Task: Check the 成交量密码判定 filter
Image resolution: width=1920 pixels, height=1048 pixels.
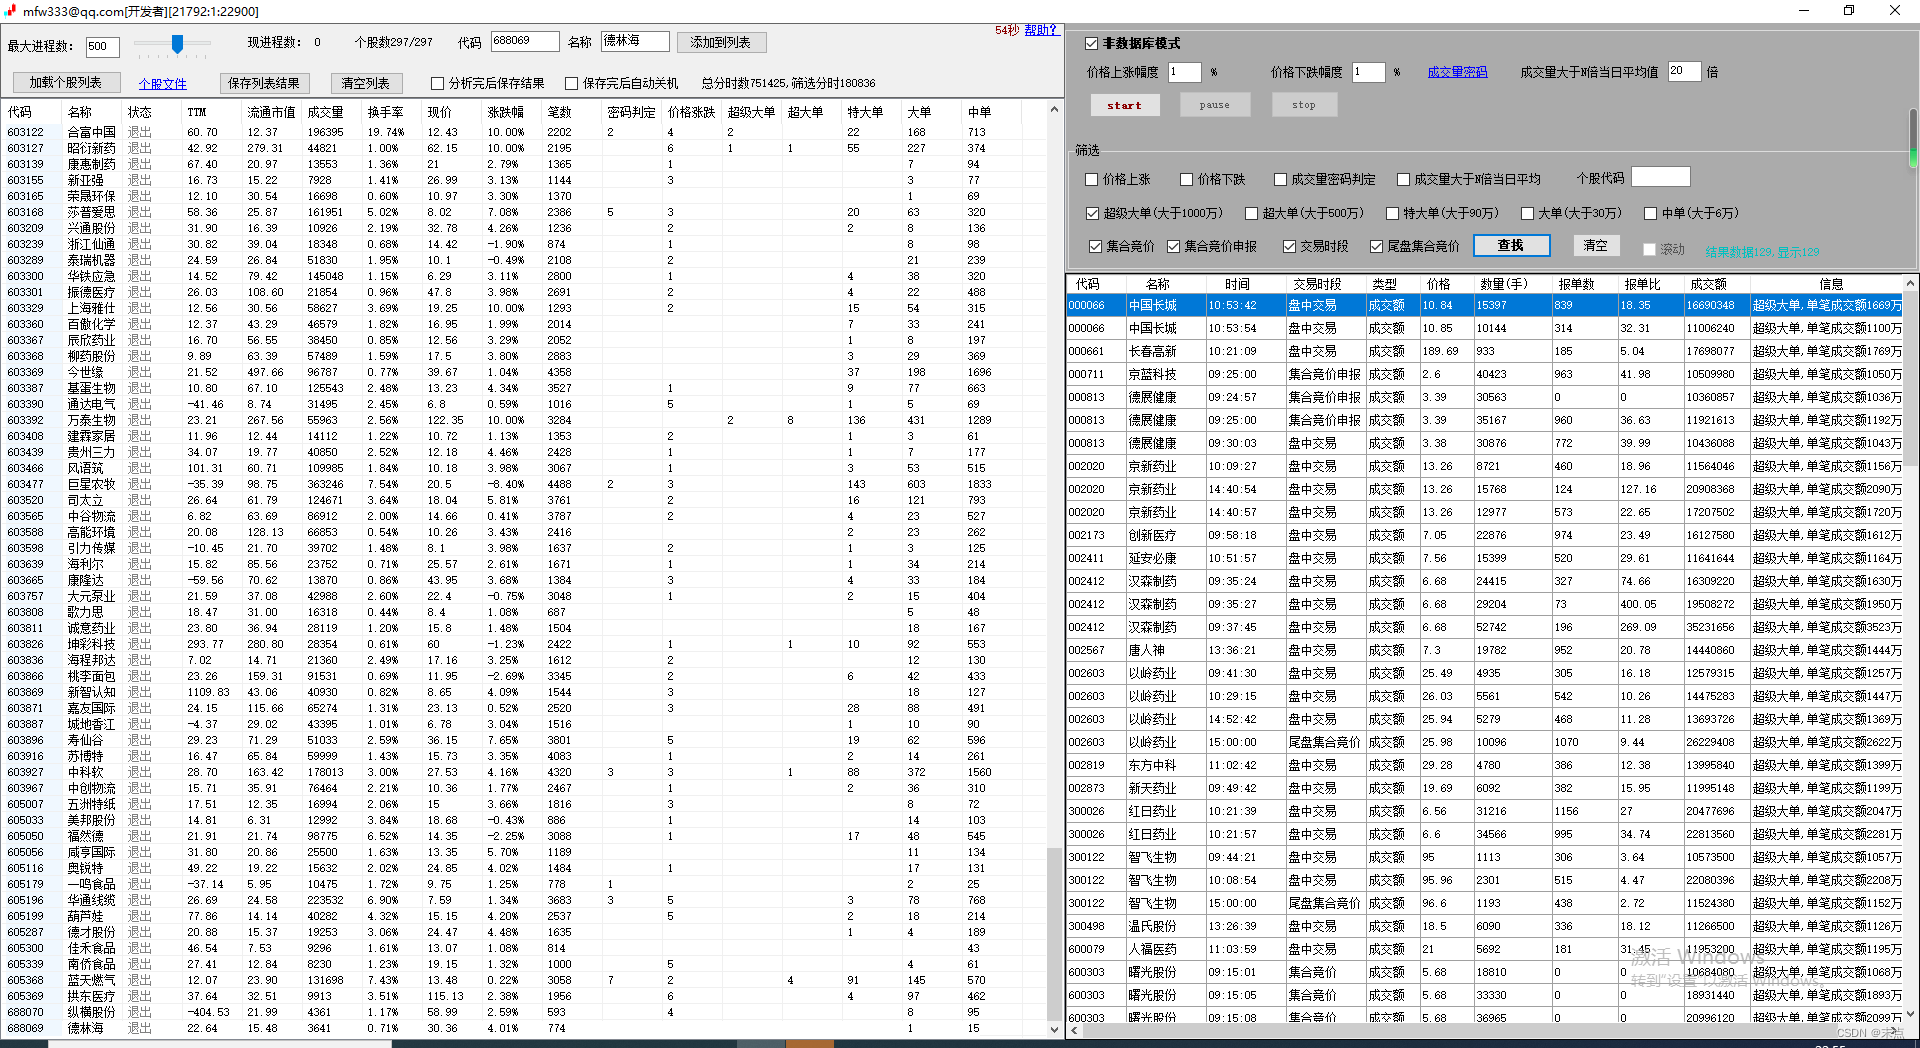Action: (x=1280, y=180)
